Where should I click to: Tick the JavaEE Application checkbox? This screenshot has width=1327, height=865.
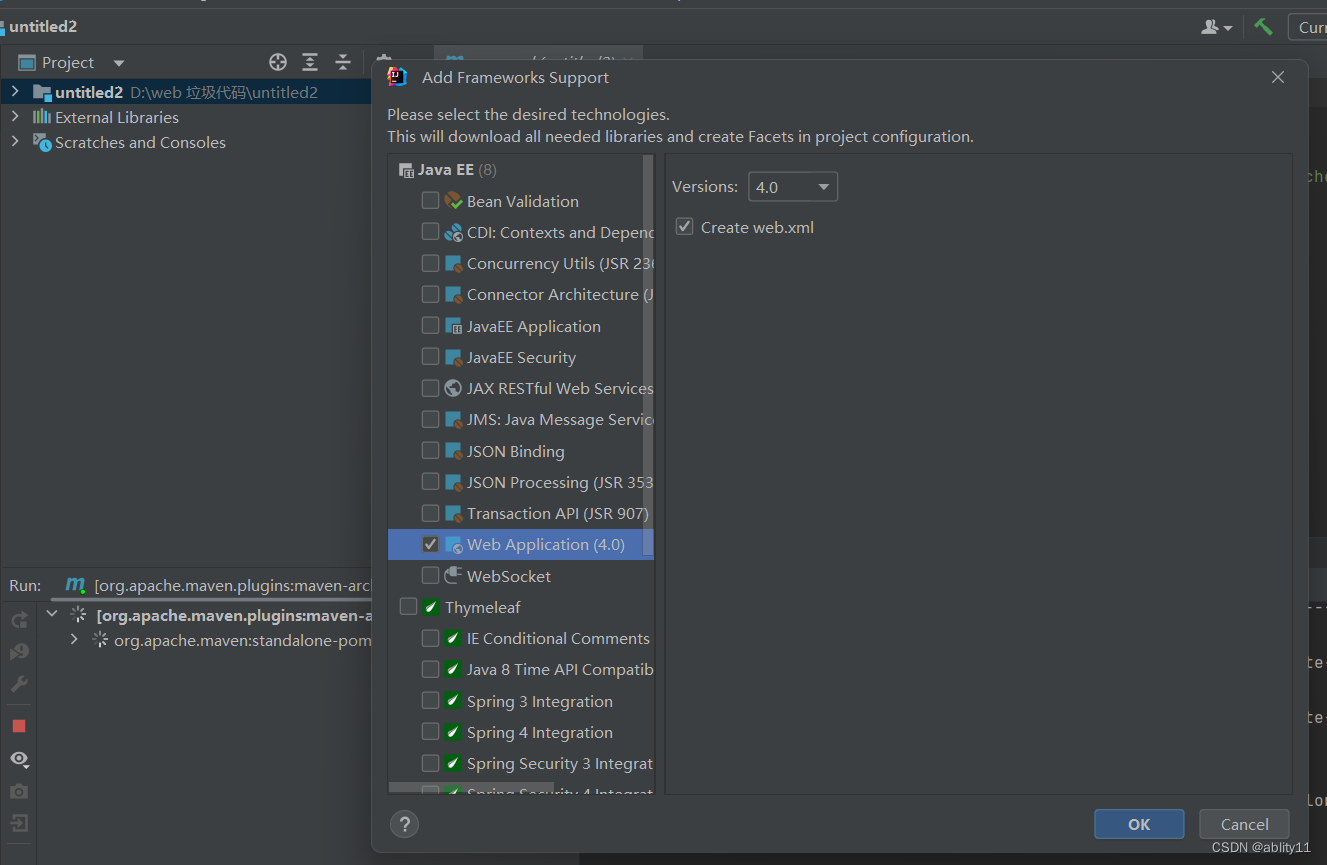coord(430,326)
